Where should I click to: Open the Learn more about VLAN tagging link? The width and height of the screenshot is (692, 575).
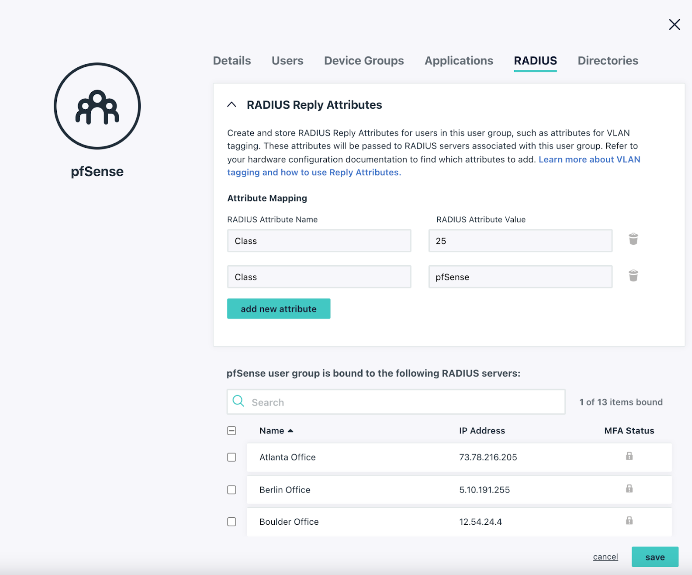click(x=589, y=159)
